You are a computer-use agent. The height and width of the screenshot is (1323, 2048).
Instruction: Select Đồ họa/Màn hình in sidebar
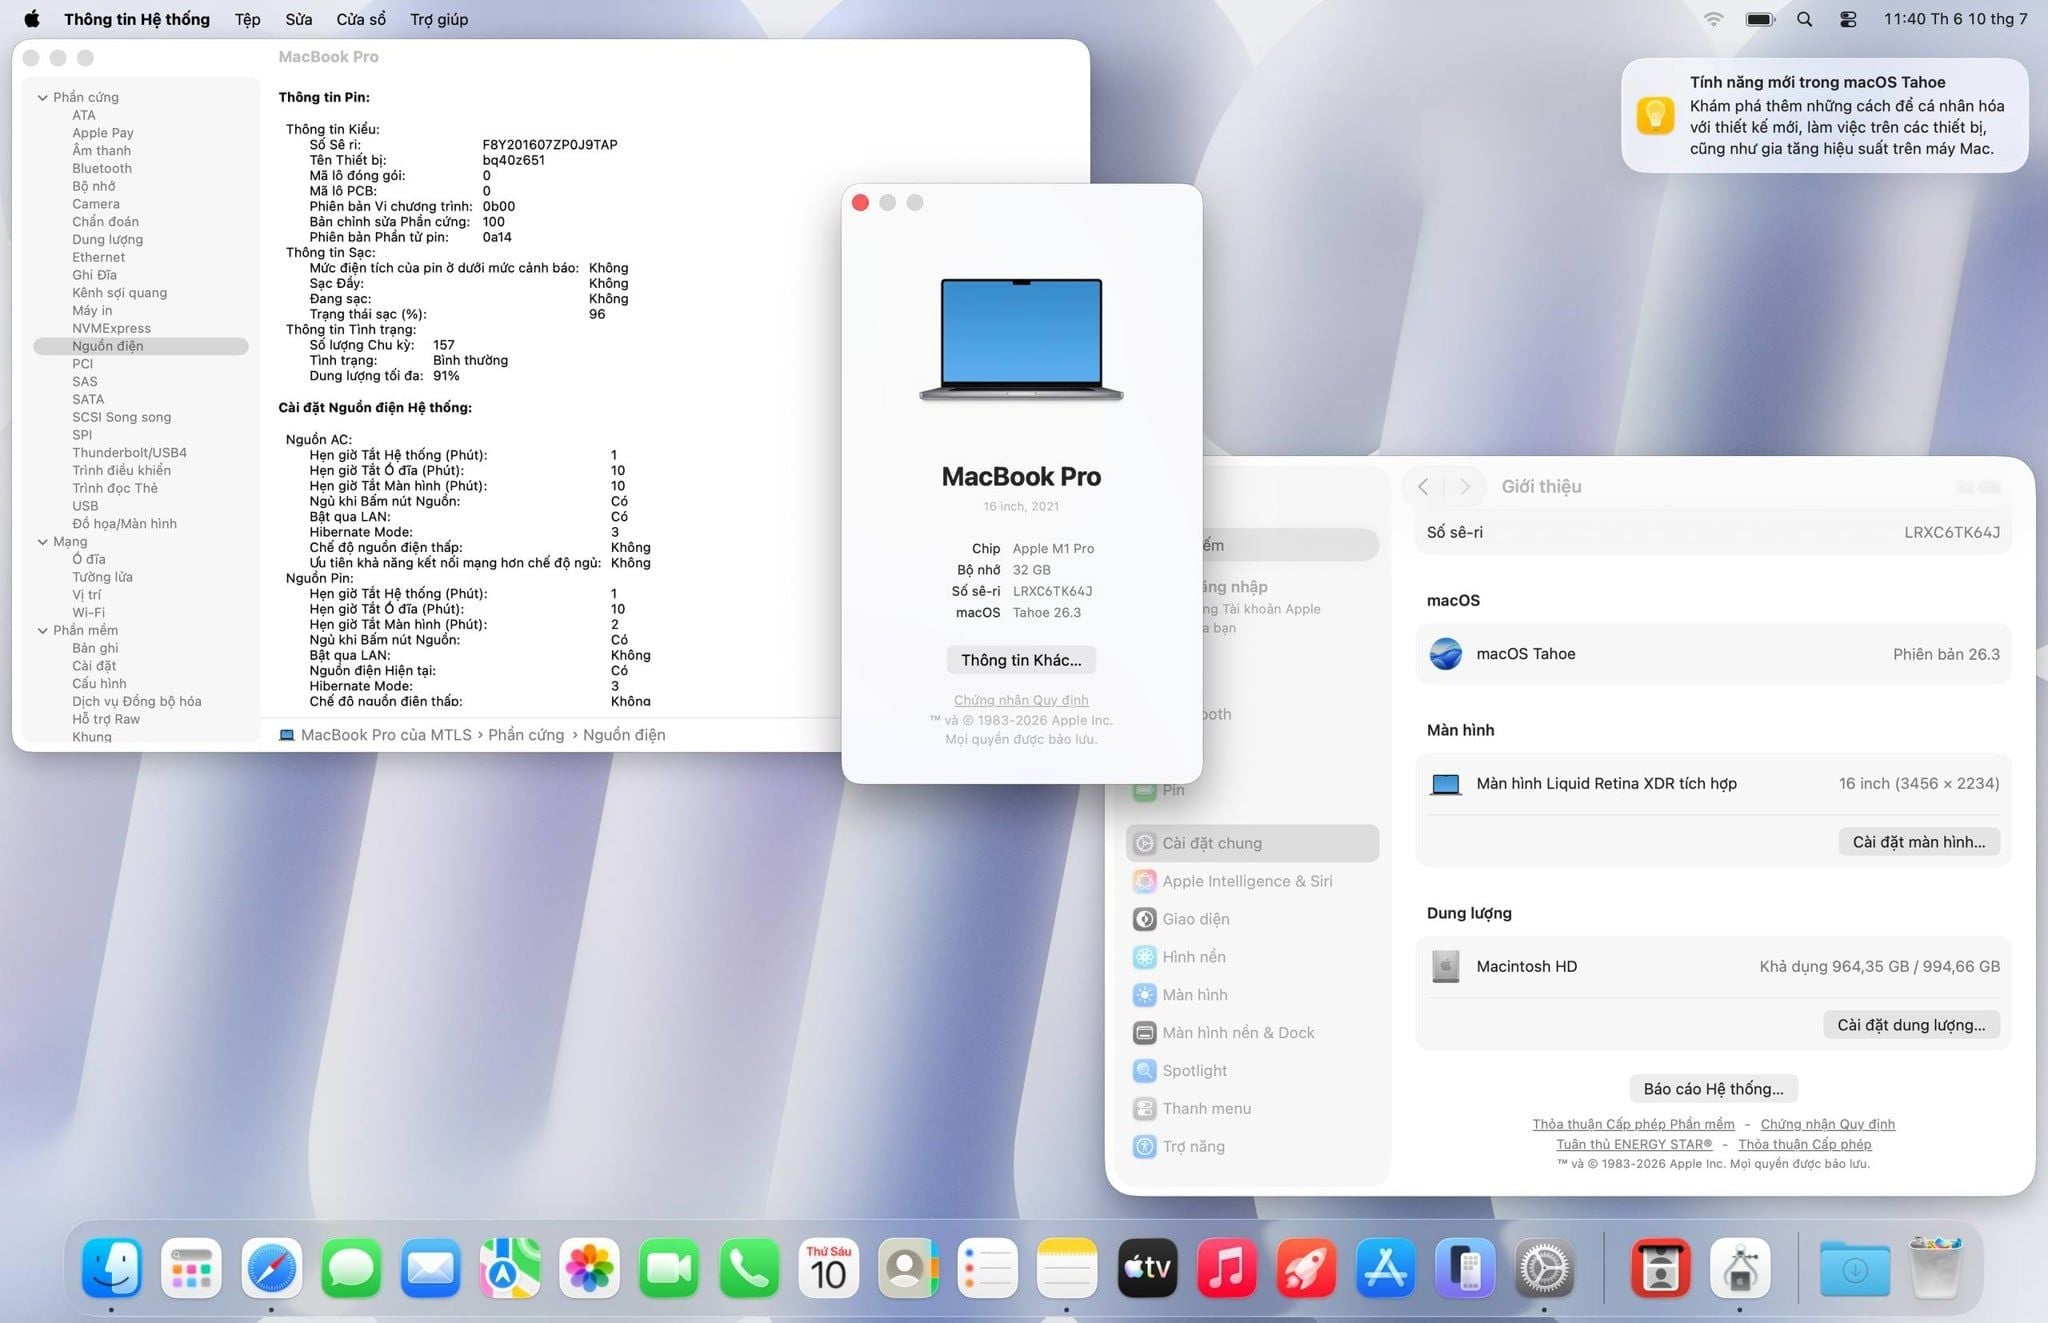124,524
